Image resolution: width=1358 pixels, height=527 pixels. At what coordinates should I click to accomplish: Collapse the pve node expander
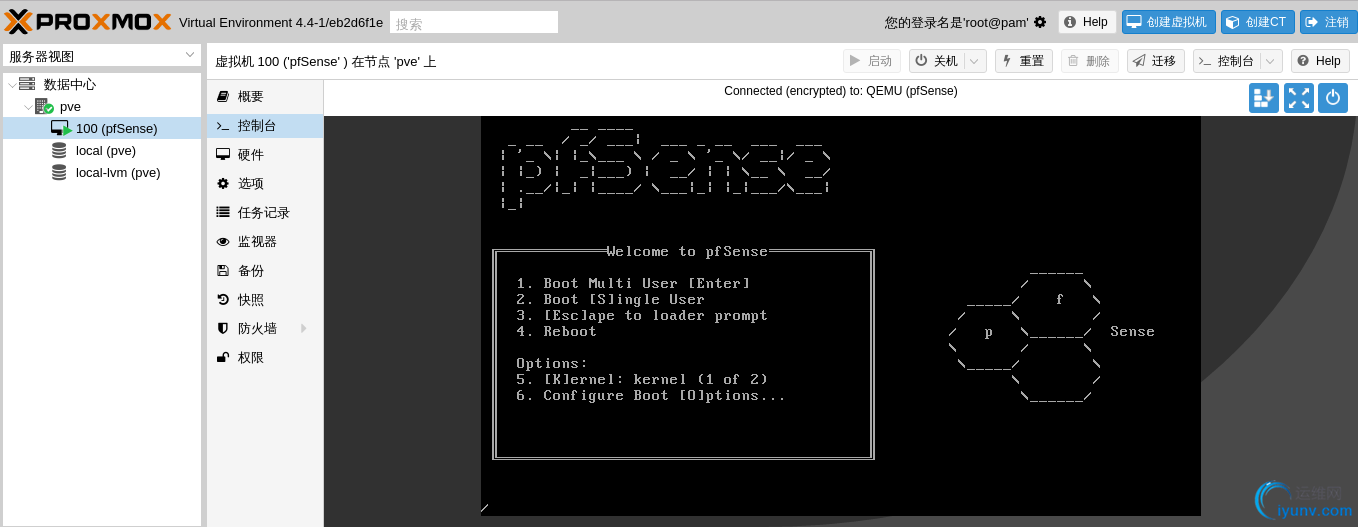pyautogui.click(x=28, y=107)
